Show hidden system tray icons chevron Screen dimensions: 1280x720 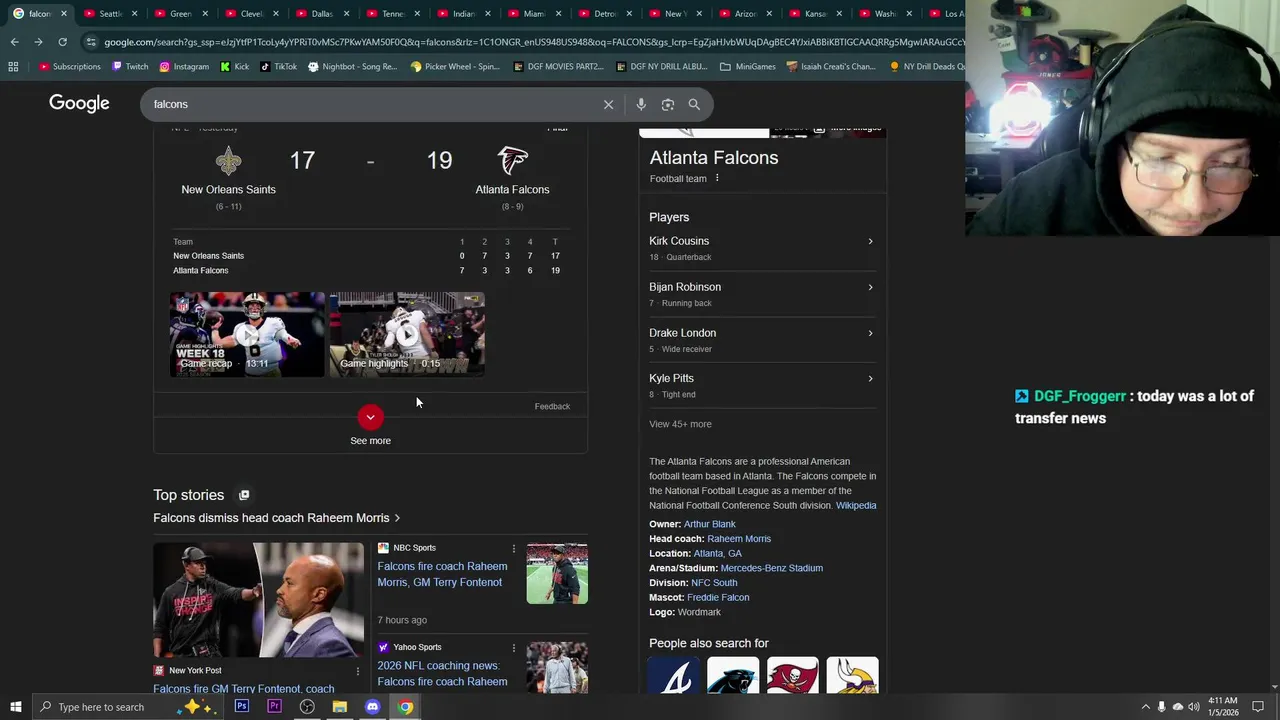[1146, 707]
